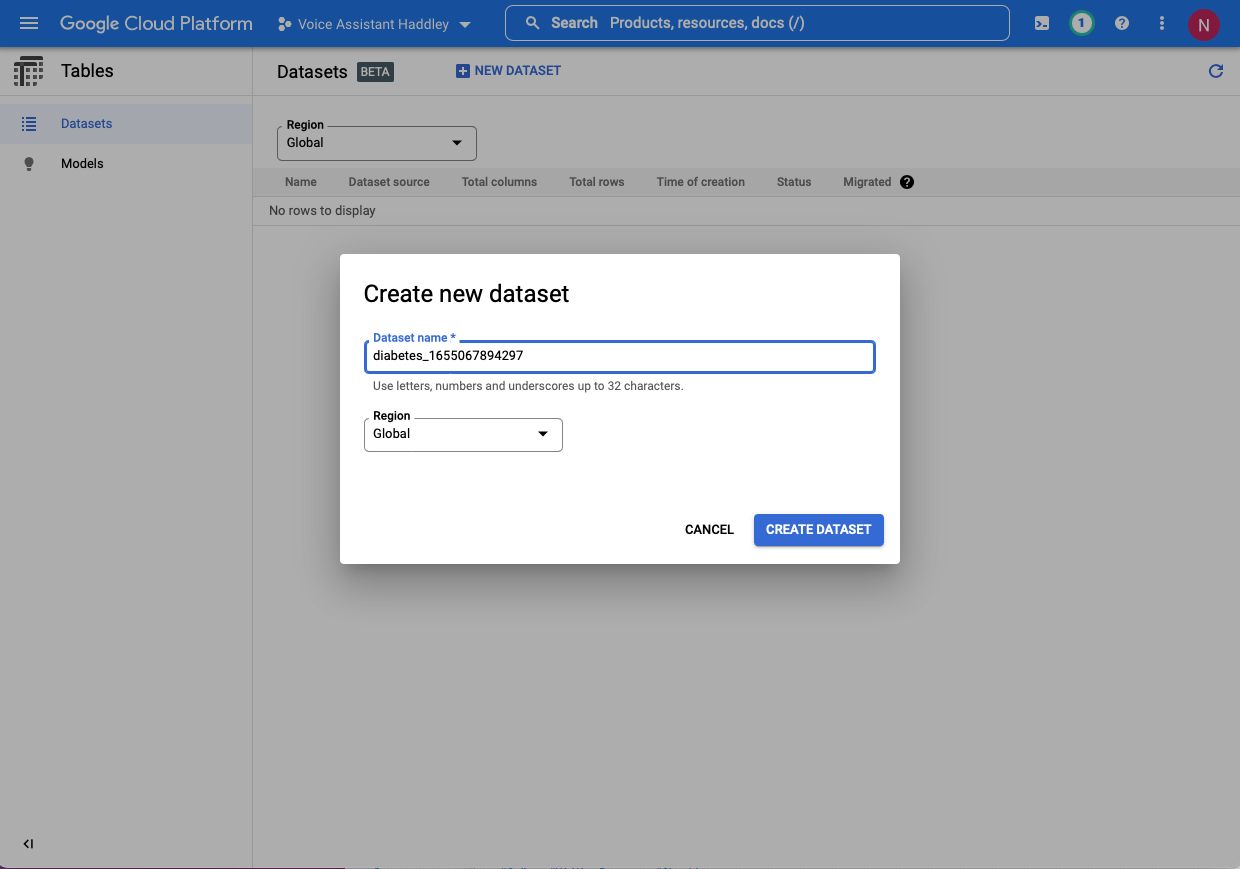Image resolution: width=1240 pixels, height=869 pixels.
Task: Cancel the new dataset dialog
Action: (x=709, y=530)
